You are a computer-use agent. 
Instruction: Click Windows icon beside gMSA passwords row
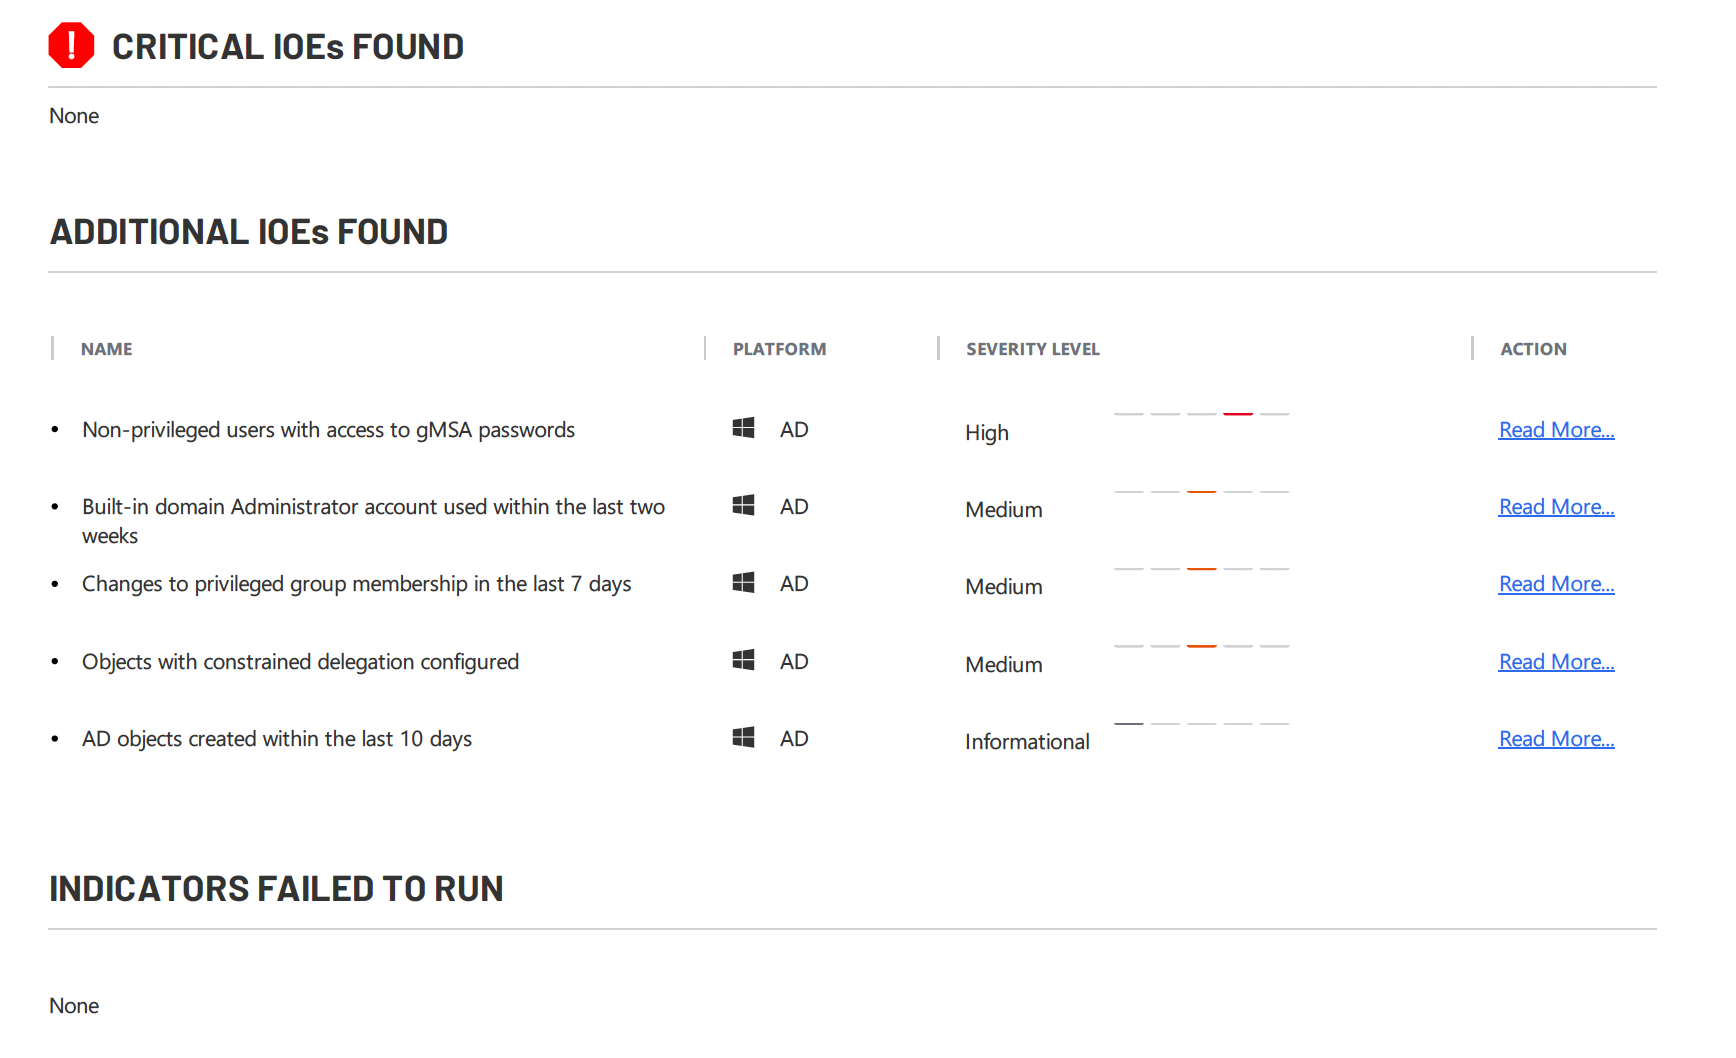[x=743, y=428]
